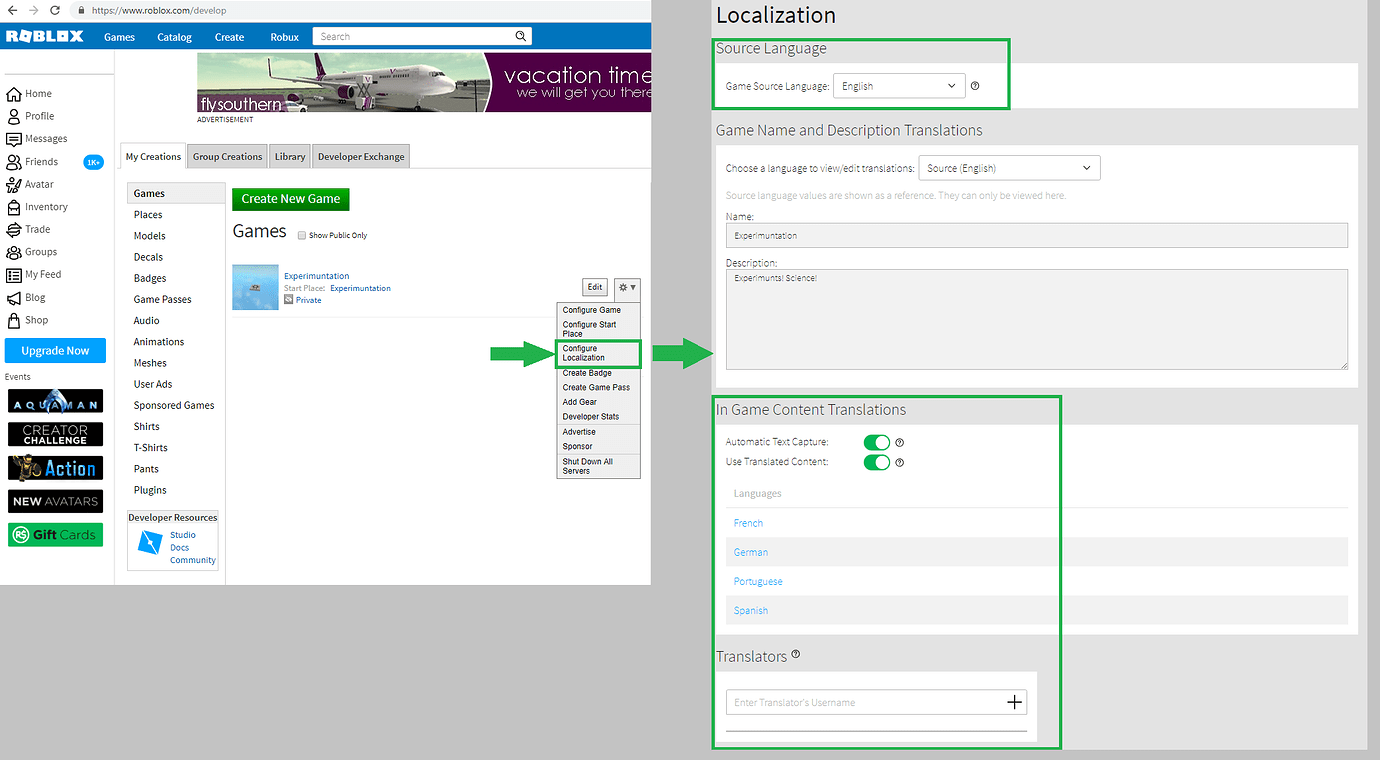Select Shut Down All Servers entry

(x=598, y=466)
